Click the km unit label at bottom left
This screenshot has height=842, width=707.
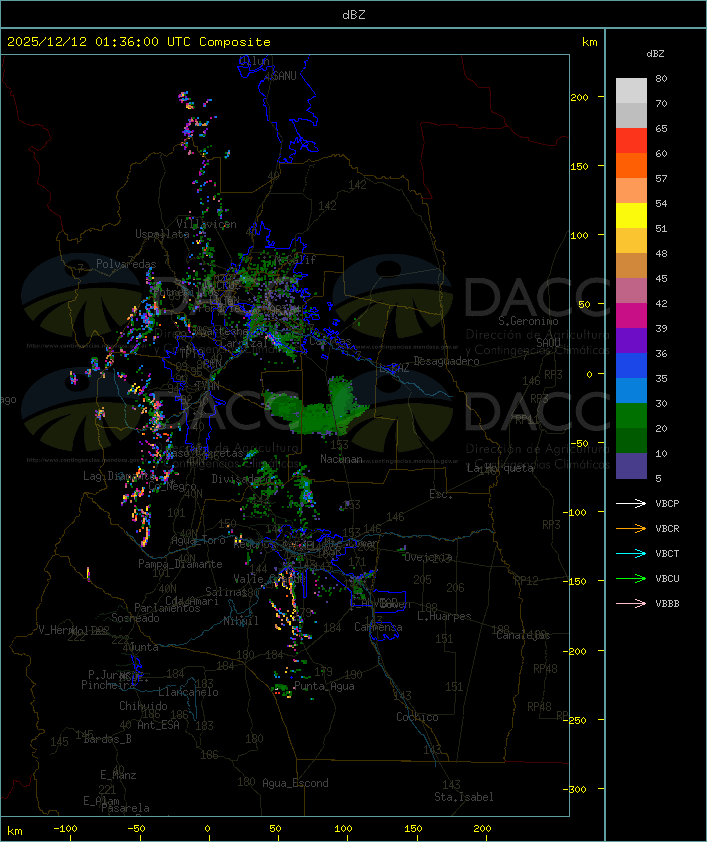click(x=15, y=831)
